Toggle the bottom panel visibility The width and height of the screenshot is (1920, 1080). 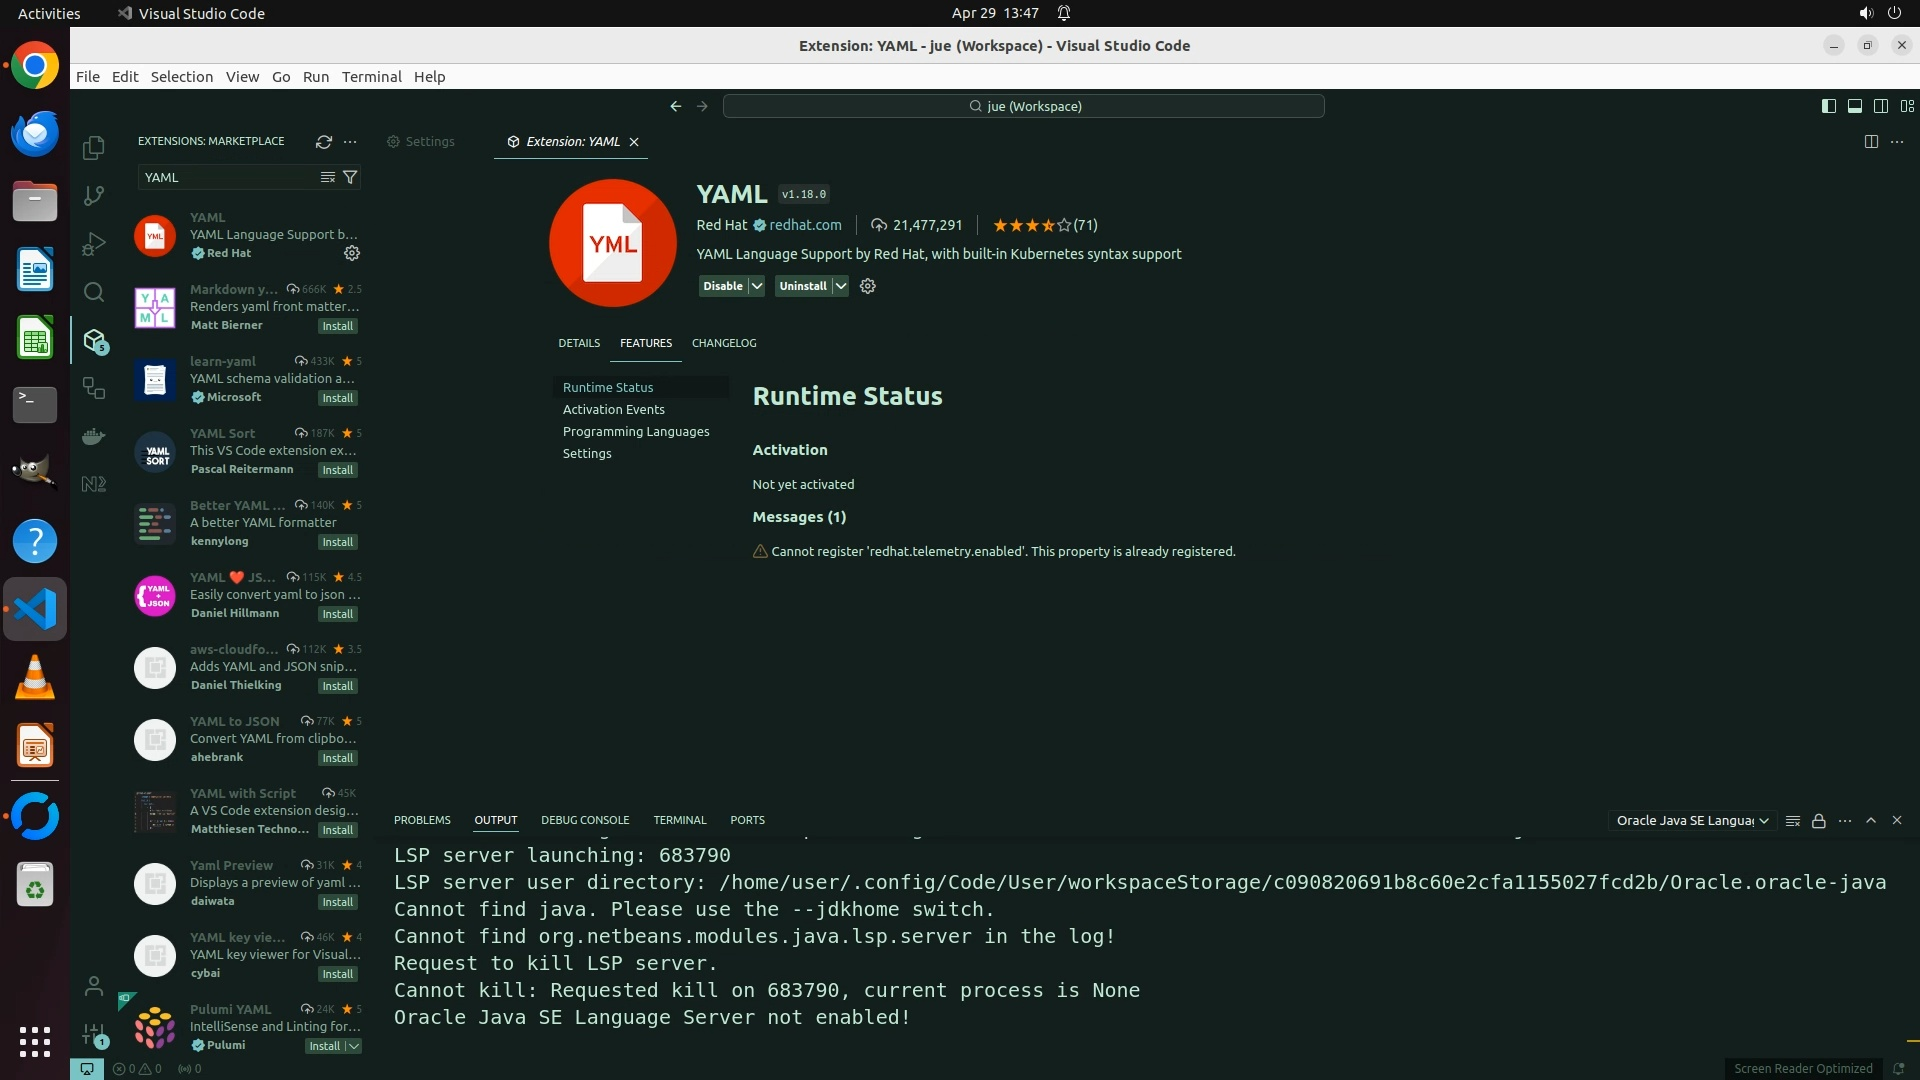pos(1854,106)
